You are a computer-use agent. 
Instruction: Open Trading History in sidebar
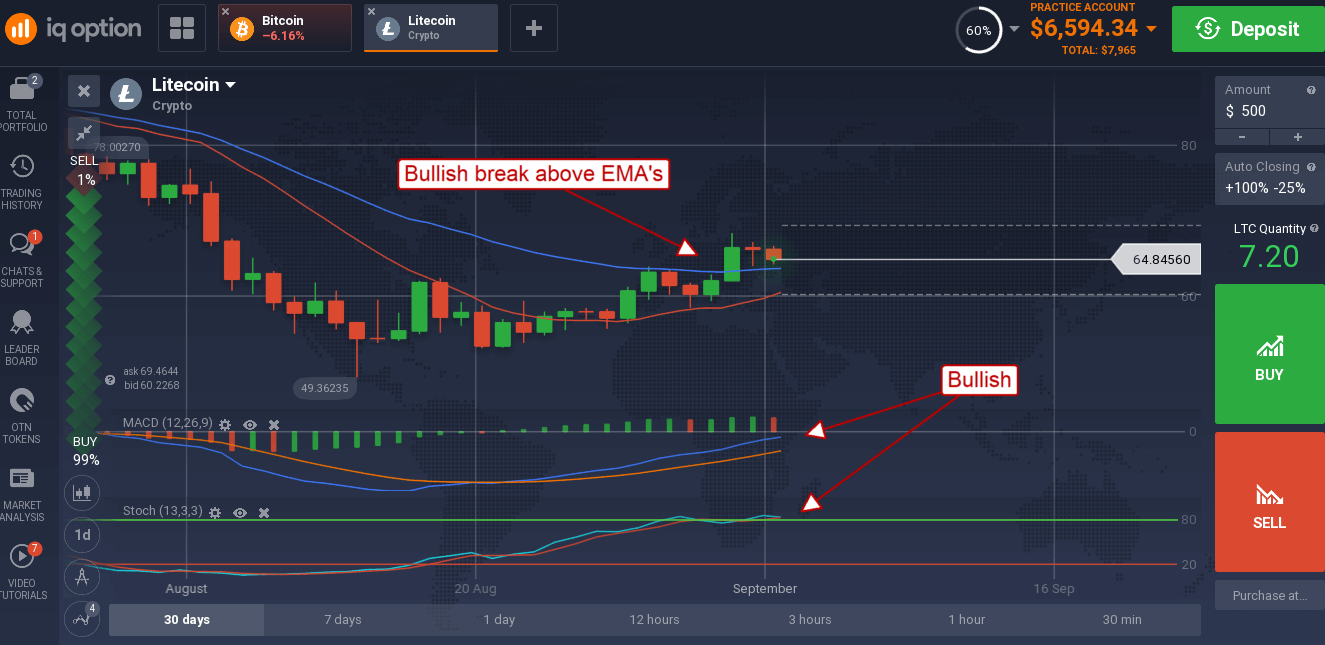pyautogui.click(x=23, y=183)
